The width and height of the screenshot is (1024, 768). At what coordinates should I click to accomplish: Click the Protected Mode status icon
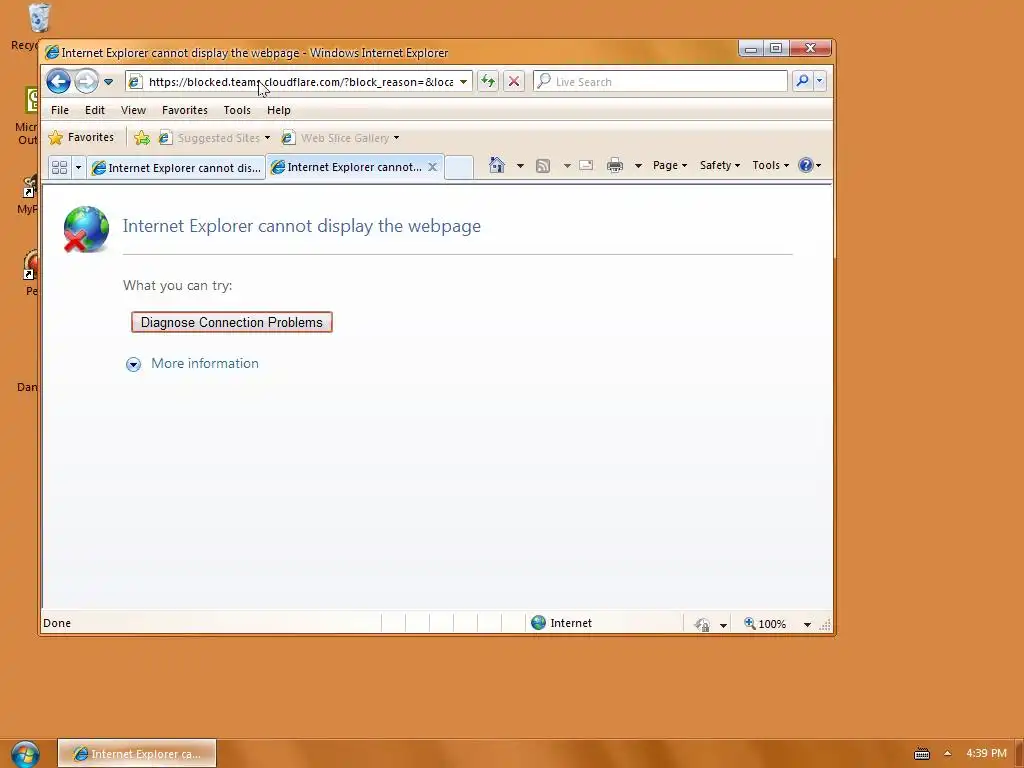[x=702, y=625]
